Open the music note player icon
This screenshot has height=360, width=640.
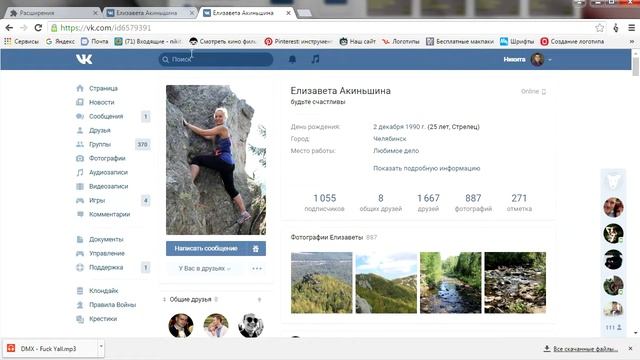pos(315,59)
